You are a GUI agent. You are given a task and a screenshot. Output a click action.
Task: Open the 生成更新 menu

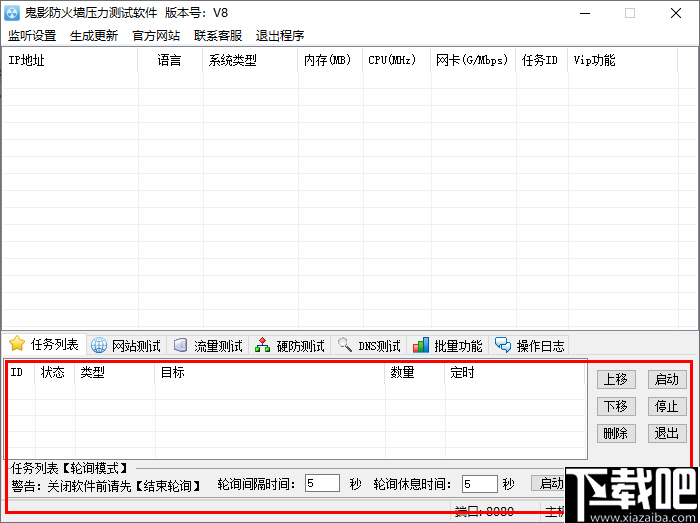94,36
